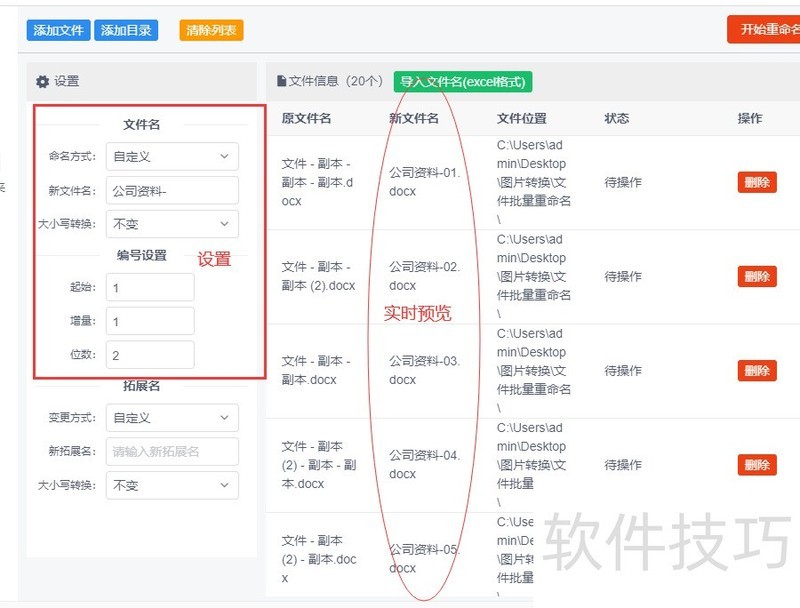
Task: Click the 拓展名 section title
Action: coord(141,386)
